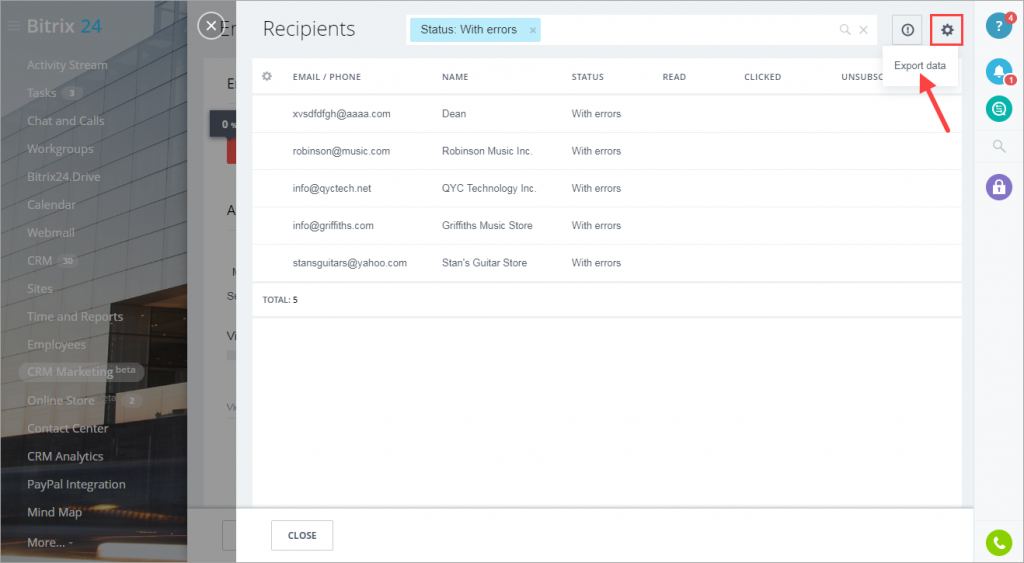This screenshot has height=563, width=1024.
Task: Clear the filter field with the X icon
Action: 863,30
